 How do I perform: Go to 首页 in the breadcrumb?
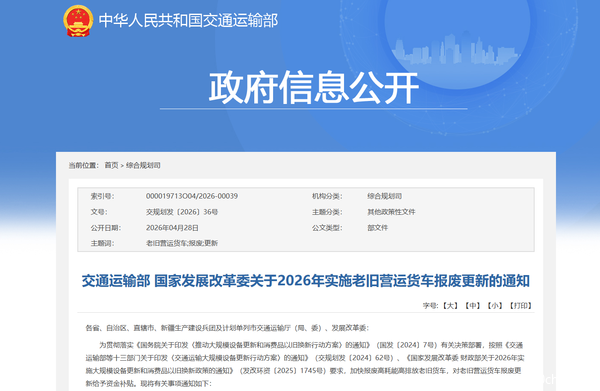coord(111,165)
